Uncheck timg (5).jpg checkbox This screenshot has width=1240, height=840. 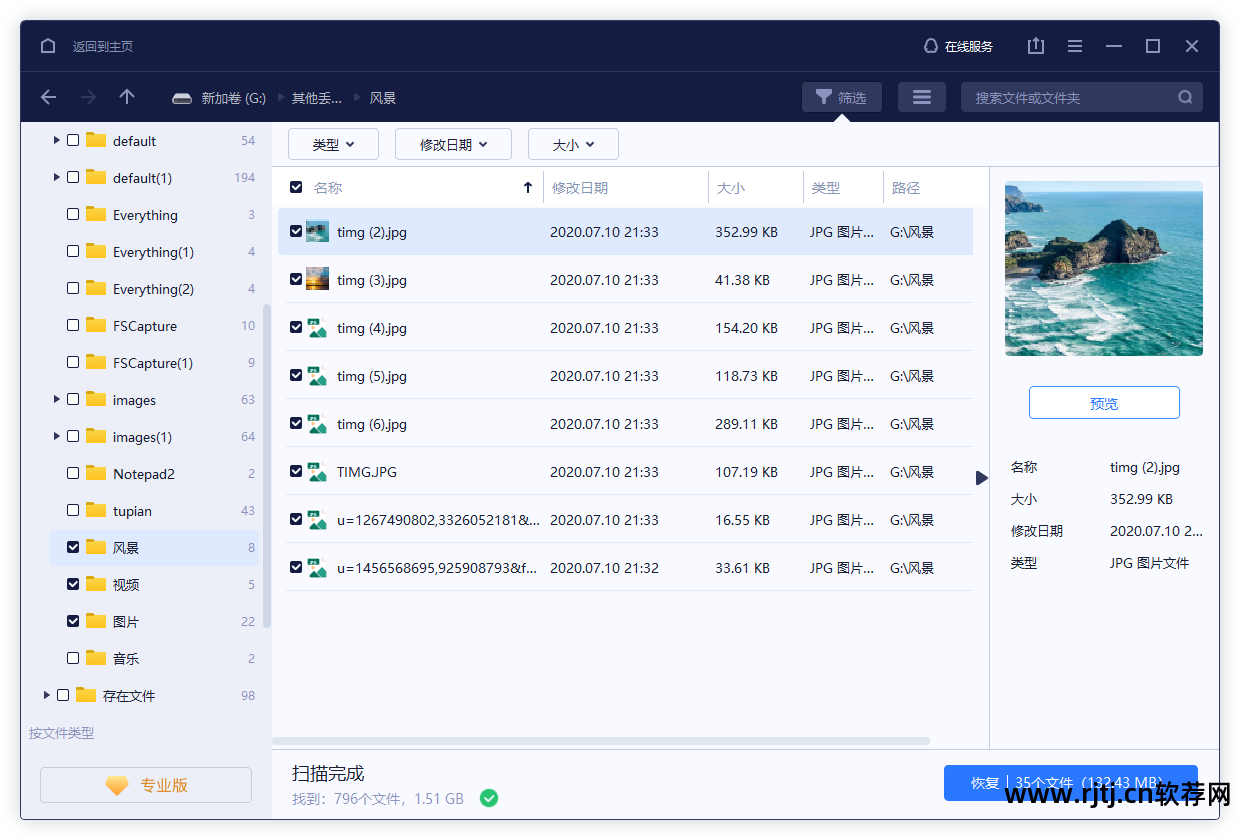296,375
